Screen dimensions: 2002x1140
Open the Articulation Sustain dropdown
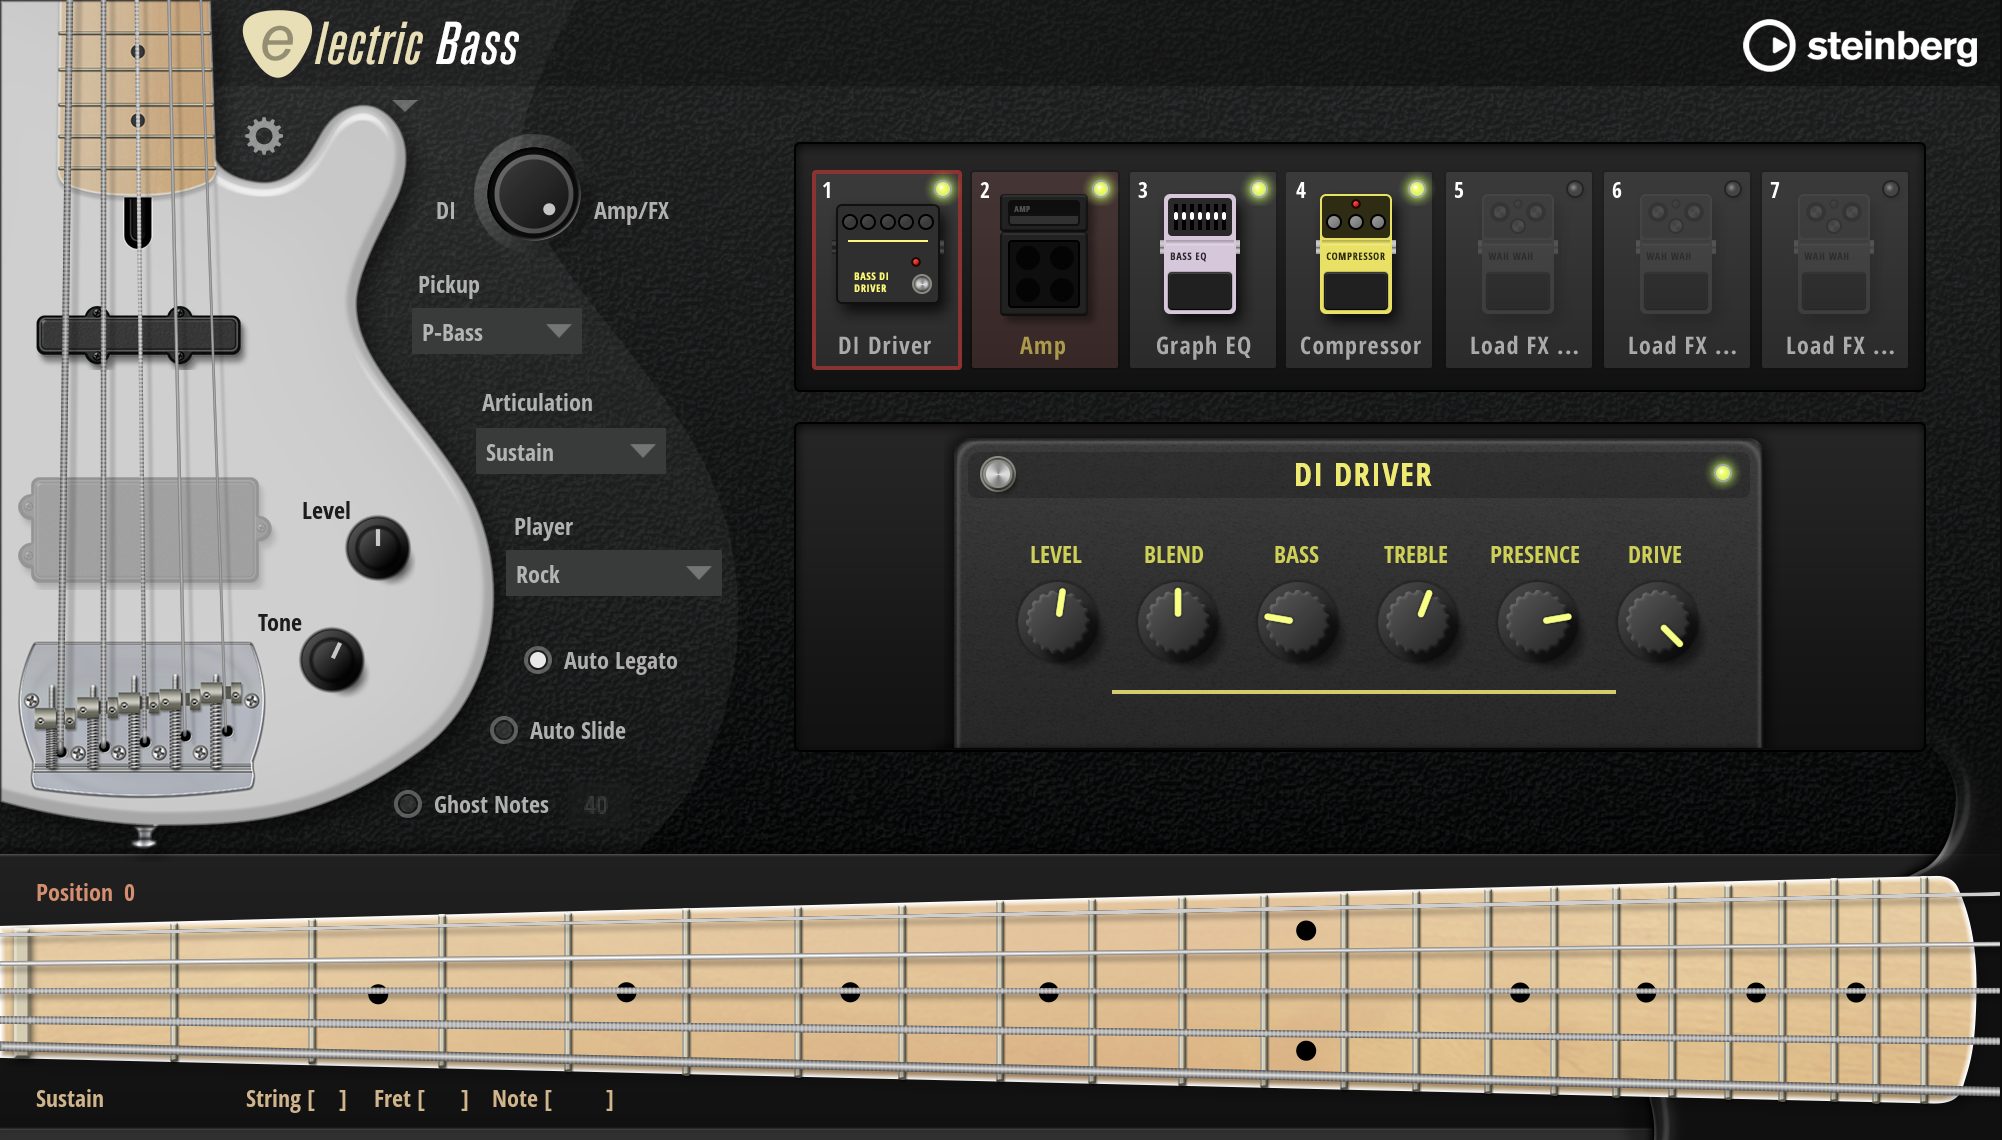click(570, 452)
